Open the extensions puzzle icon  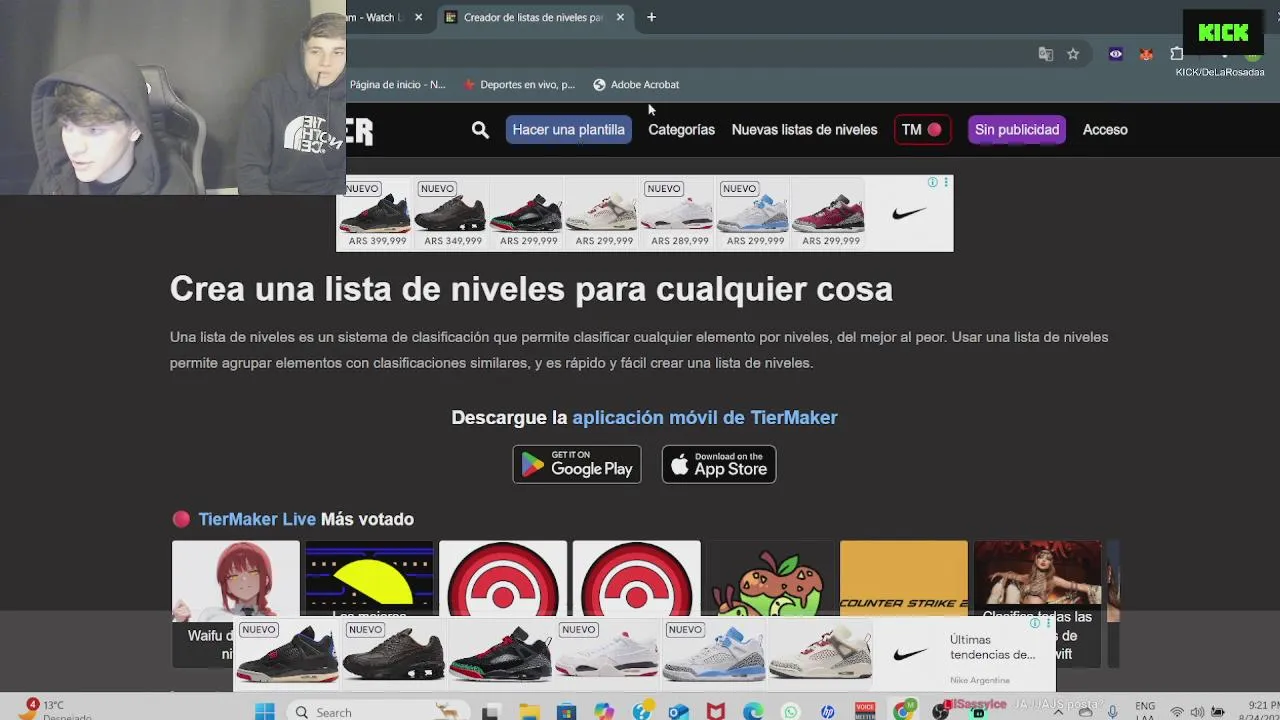pos(1176,54)
